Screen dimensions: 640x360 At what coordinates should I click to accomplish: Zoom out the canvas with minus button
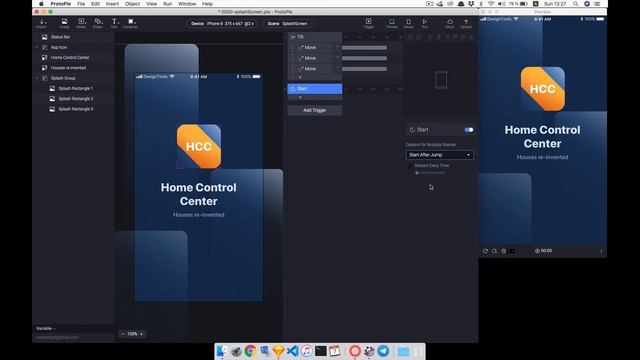tap(123, 334)
